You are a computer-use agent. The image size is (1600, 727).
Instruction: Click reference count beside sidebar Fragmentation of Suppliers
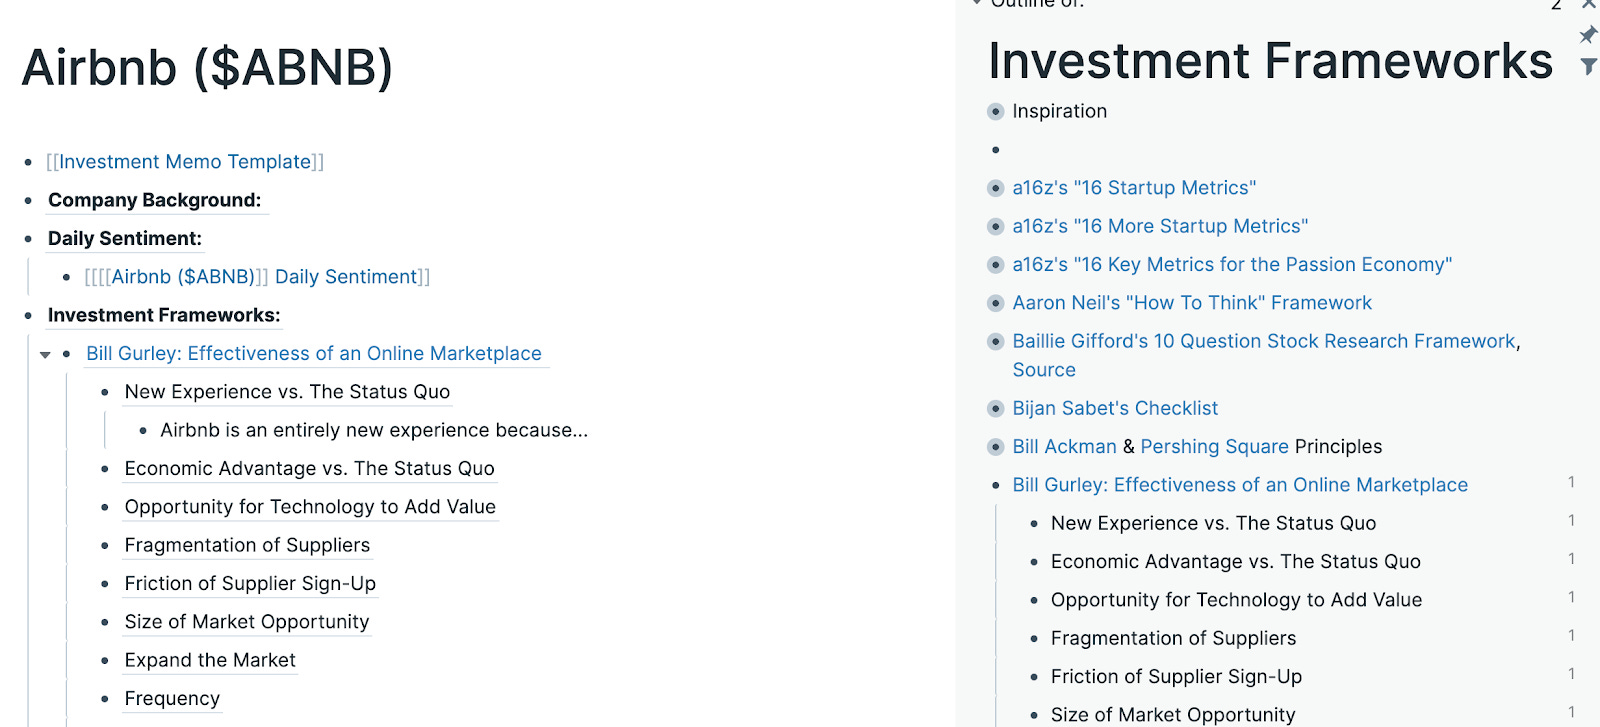[x=1571, y=636]
